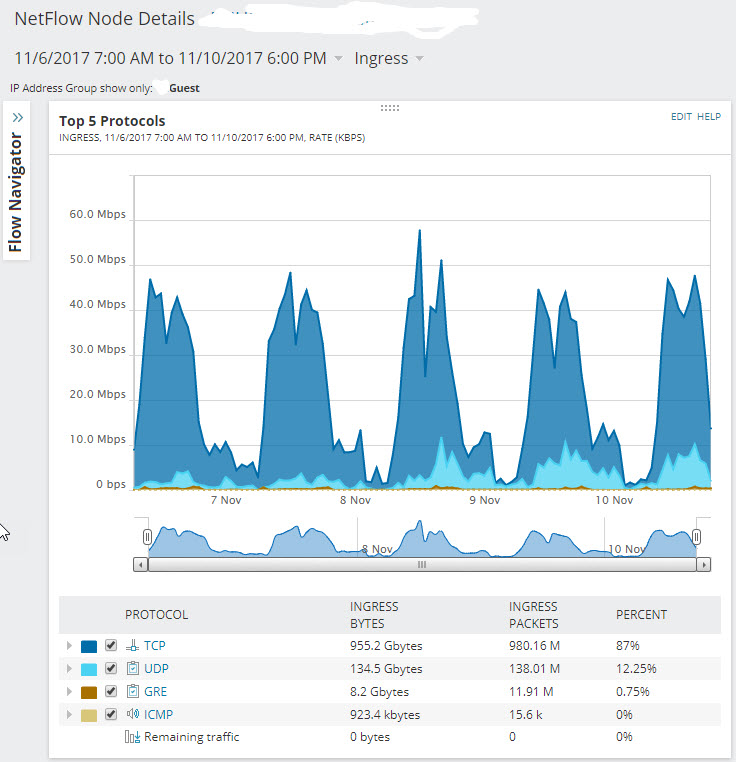The height and width of the screenshot is (762, 736).
Task: Click the TCP protocol icon
Action: pyautogui.click(x=132, y=645)
